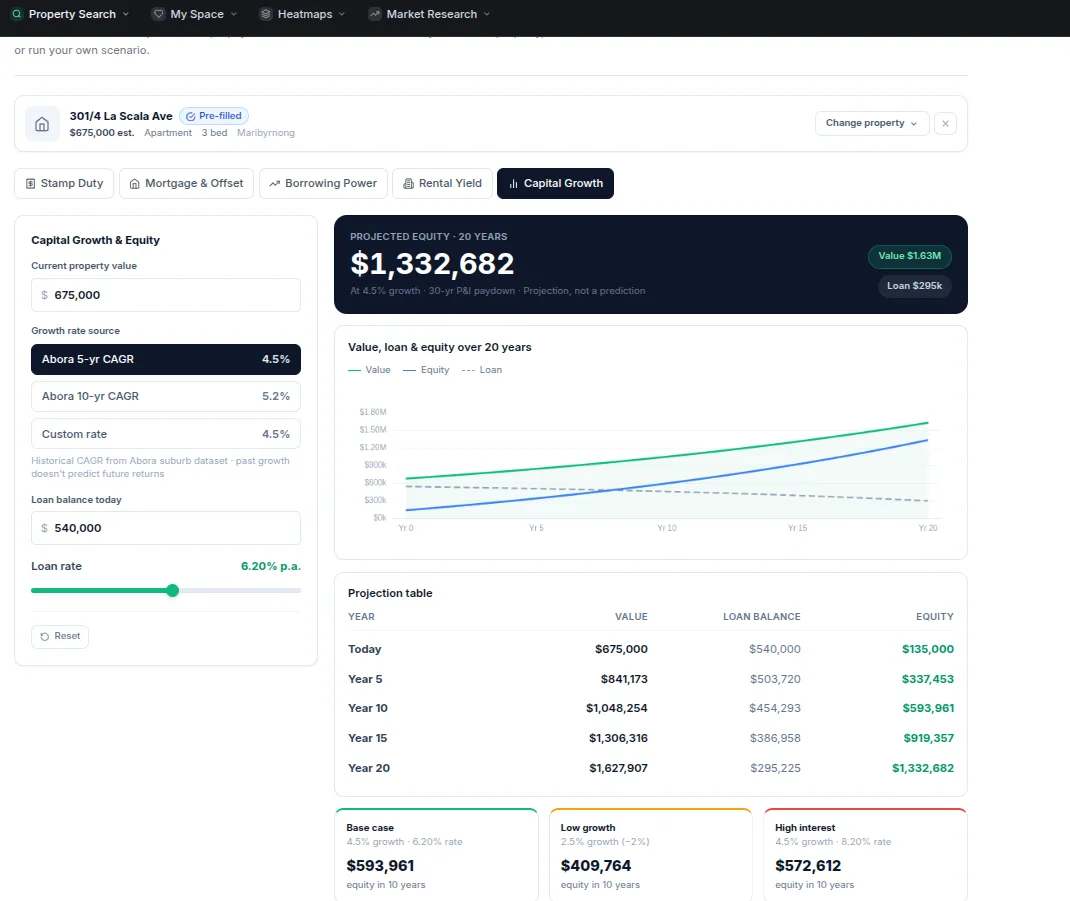Open the Property Search menu
The height and width of the screenshot is (901, 1070).
tap(70, 14)
